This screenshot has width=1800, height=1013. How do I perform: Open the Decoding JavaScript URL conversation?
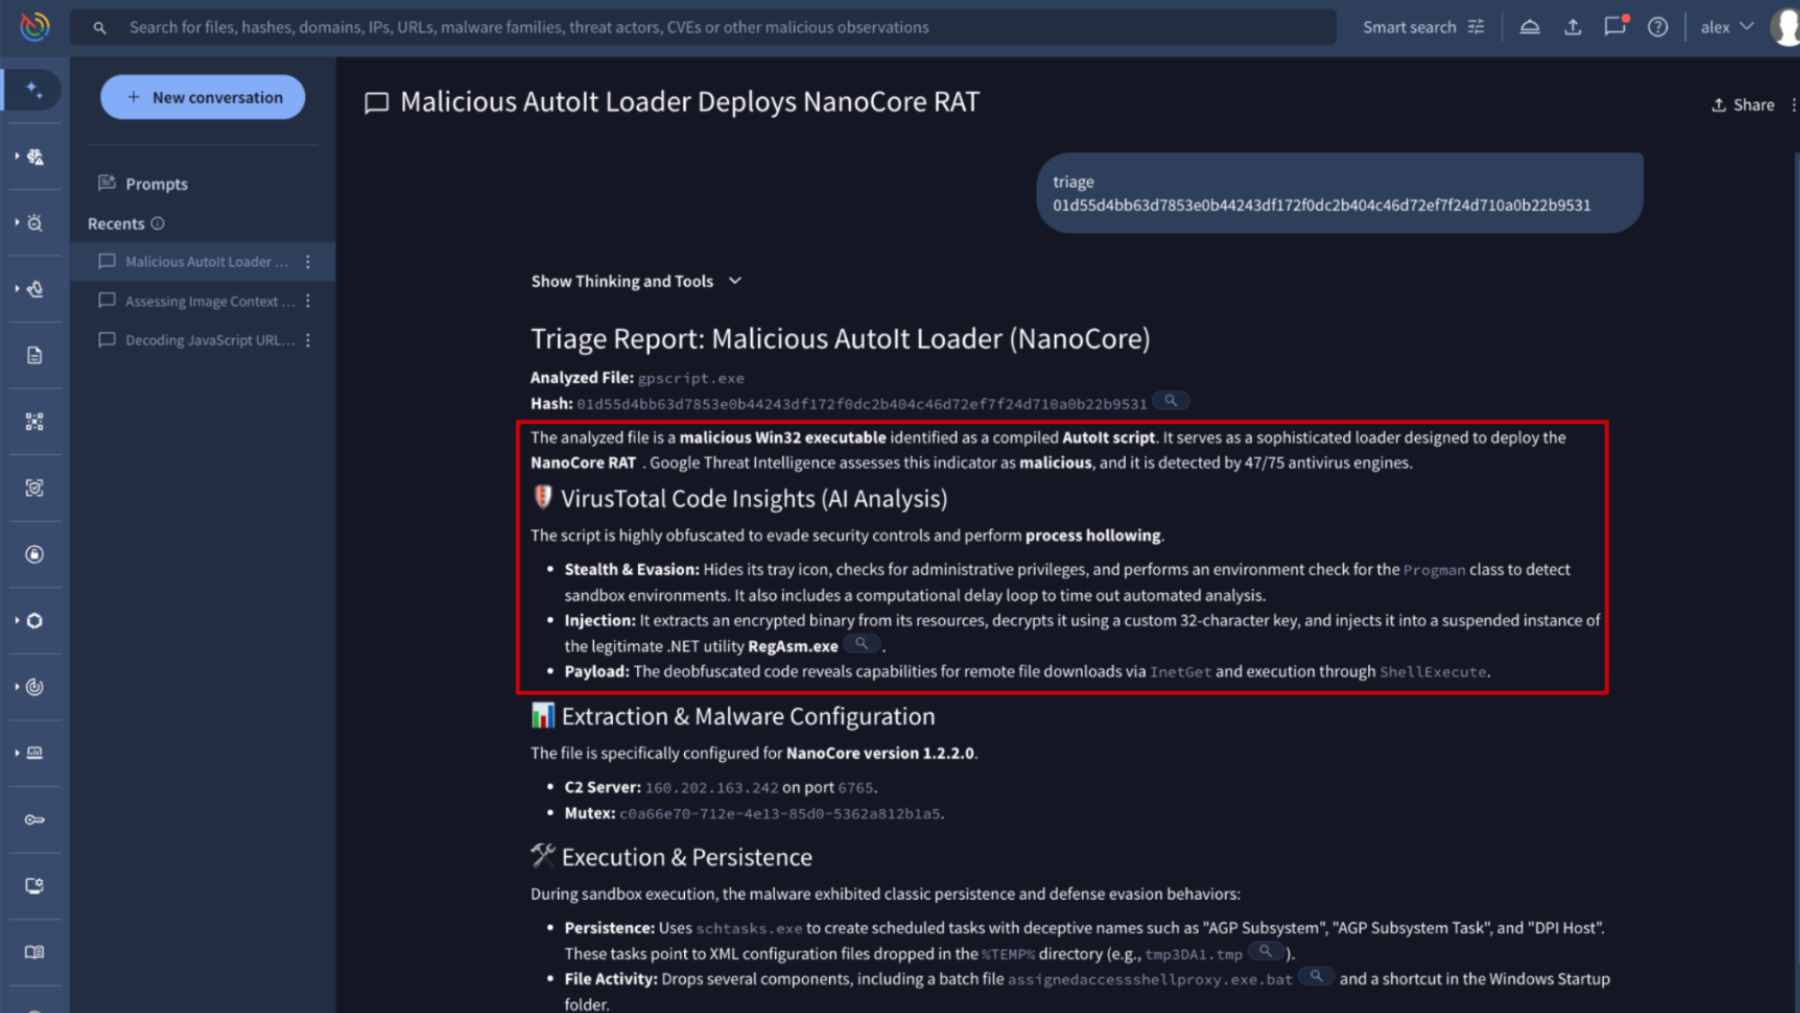pyautogui.click(x=209, y=340)
